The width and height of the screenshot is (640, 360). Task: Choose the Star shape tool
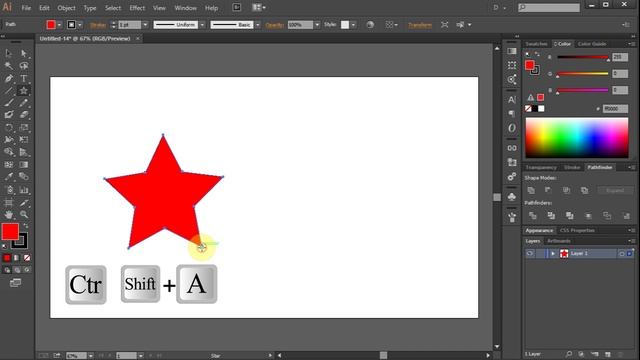[24, 91]
